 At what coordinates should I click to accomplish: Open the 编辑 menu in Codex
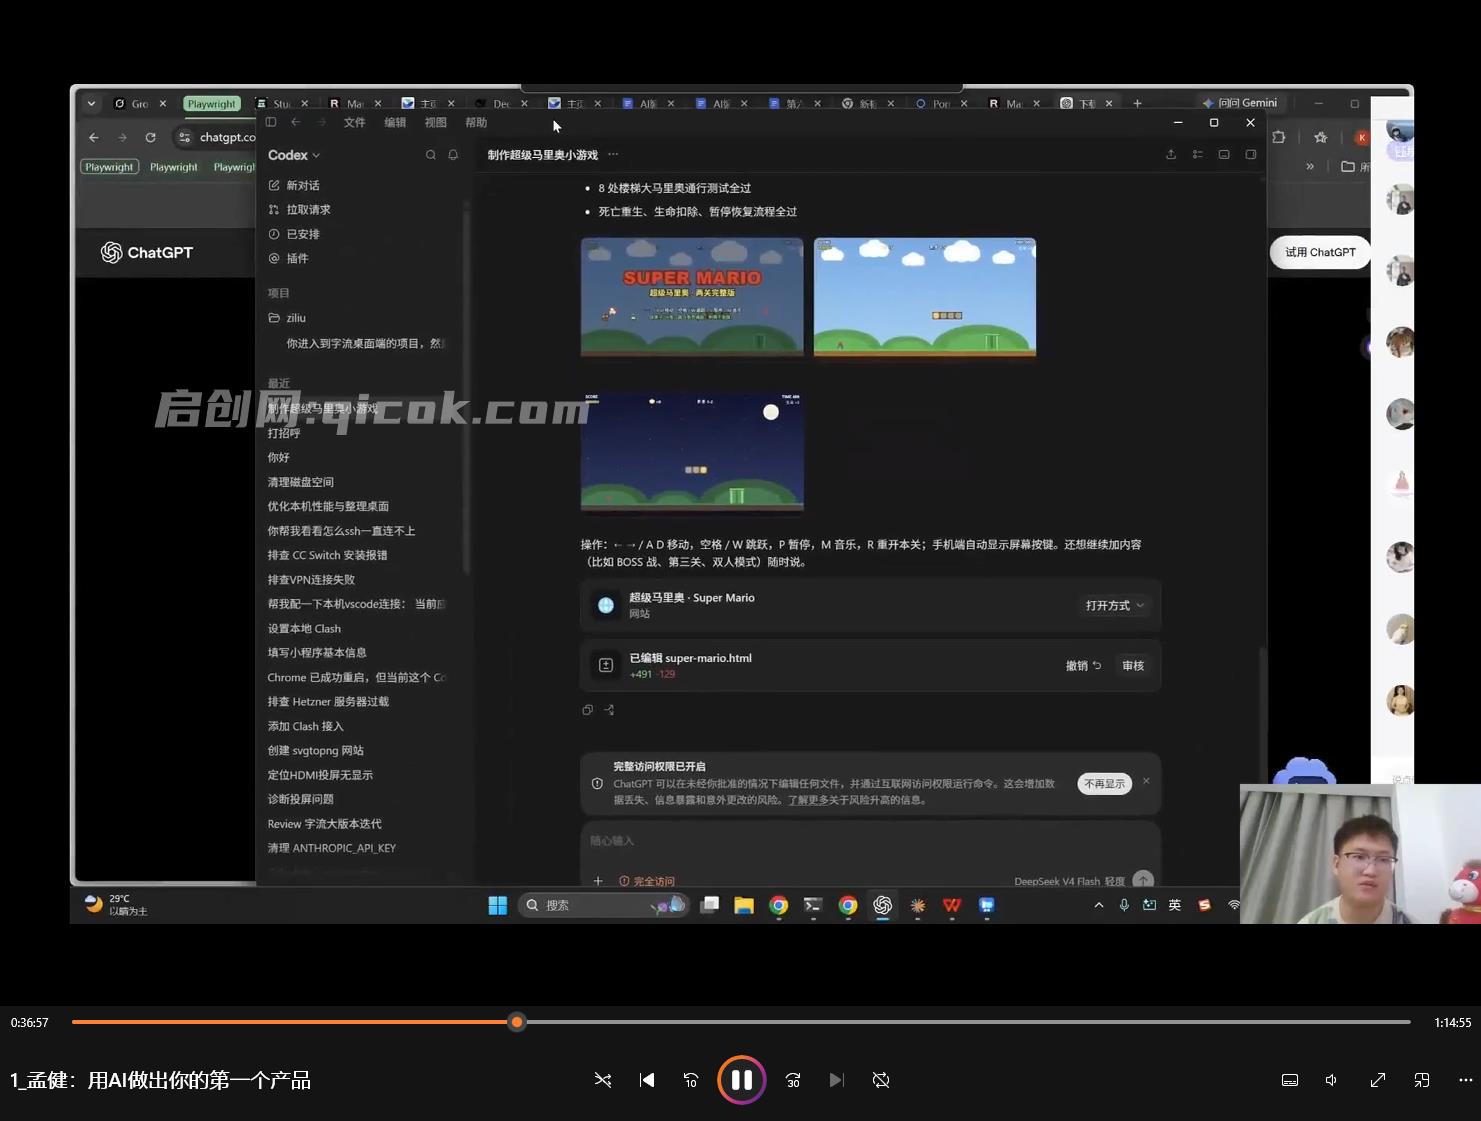[396, 123]
